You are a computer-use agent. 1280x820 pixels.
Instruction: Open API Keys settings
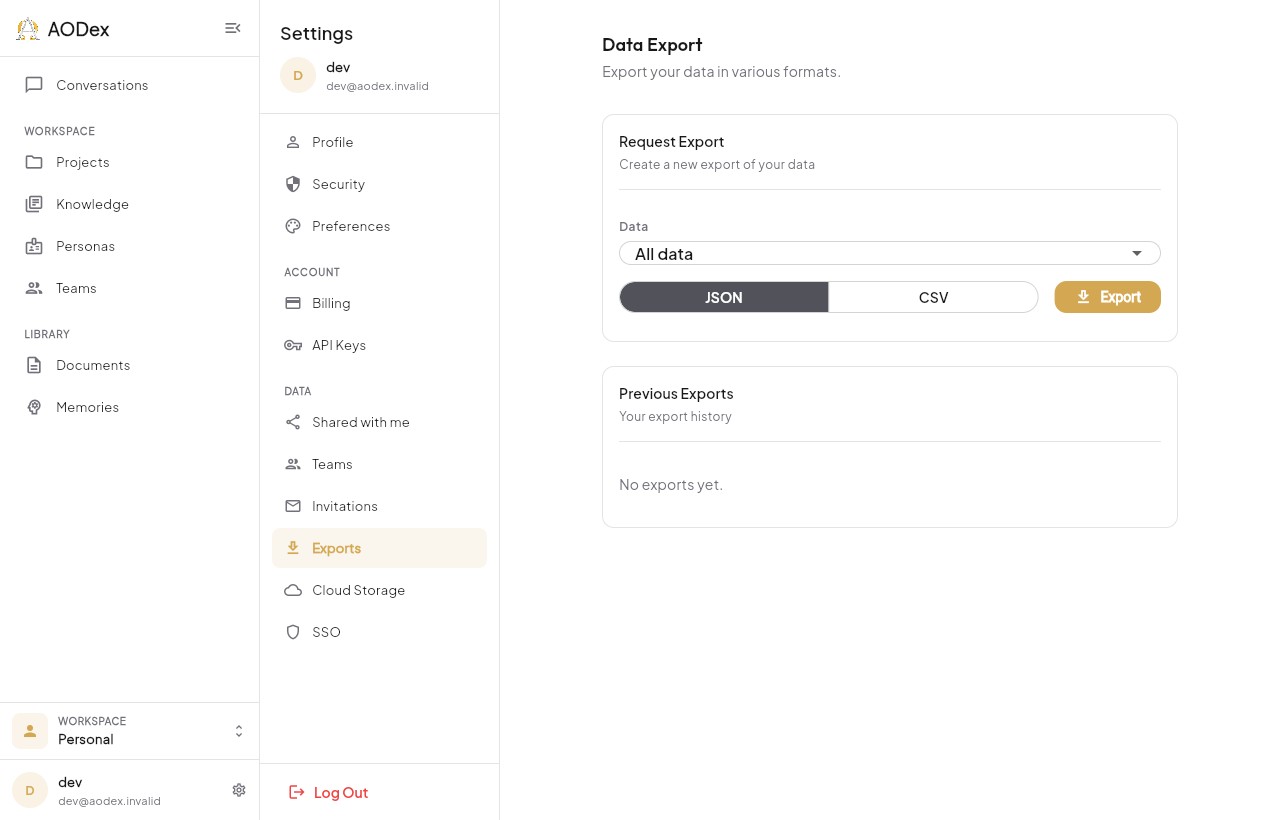pos(379,345)
